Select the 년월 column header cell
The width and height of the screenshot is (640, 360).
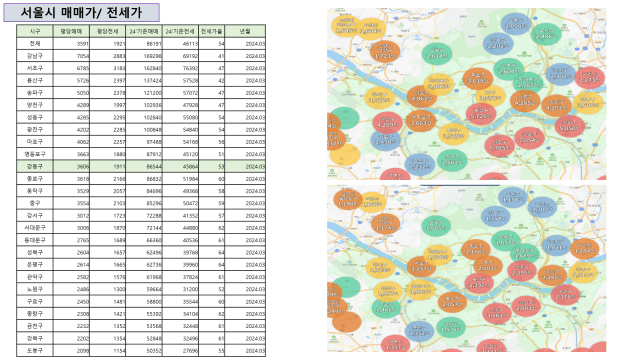click(245, 31)
